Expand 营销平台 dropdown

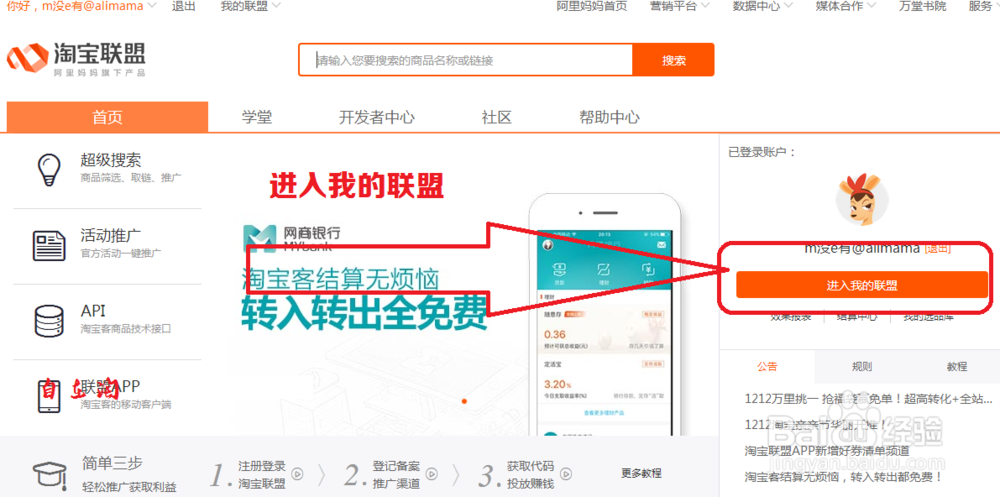705,6
